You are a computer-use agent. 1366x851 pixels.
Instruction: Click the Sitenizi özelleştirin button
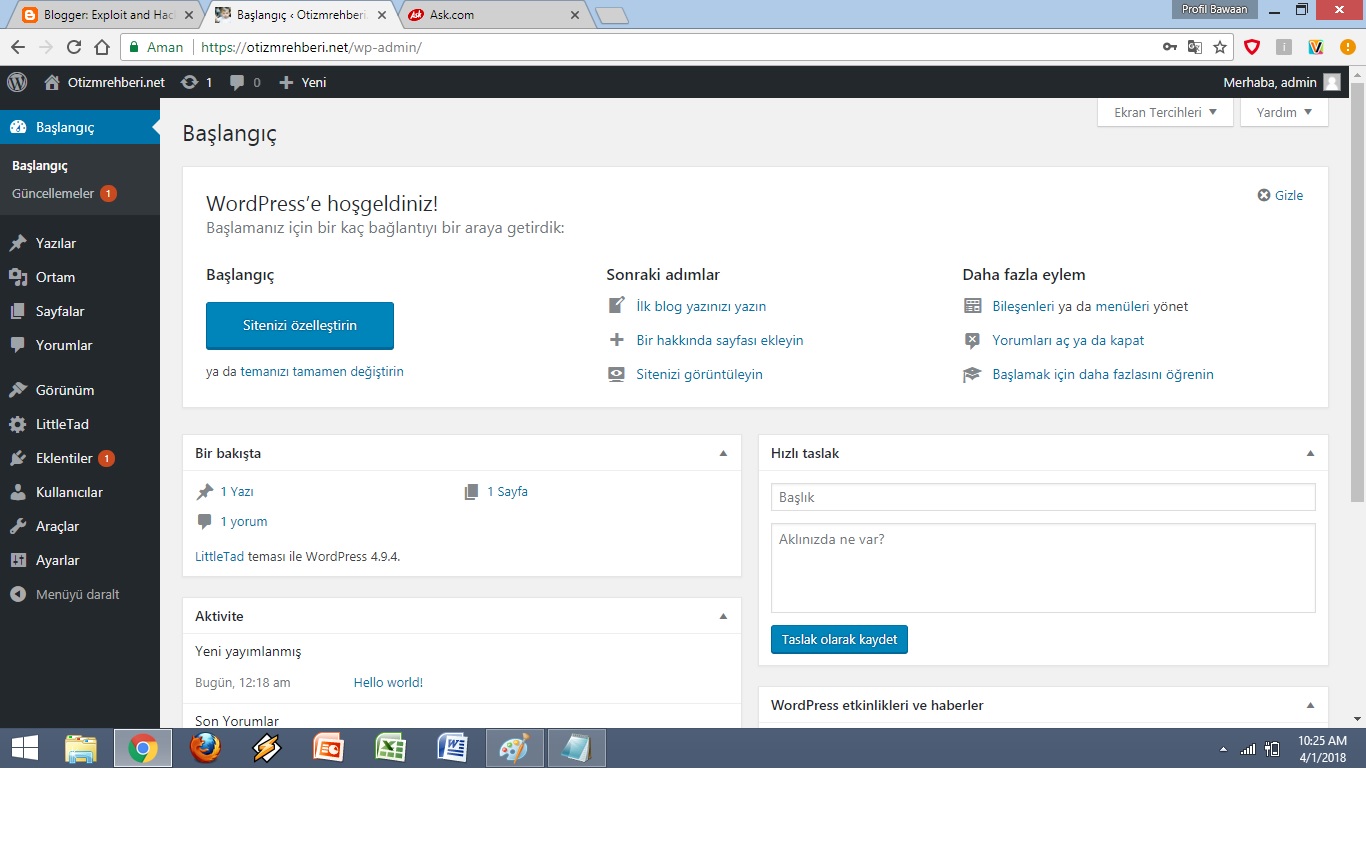(299, 325)
